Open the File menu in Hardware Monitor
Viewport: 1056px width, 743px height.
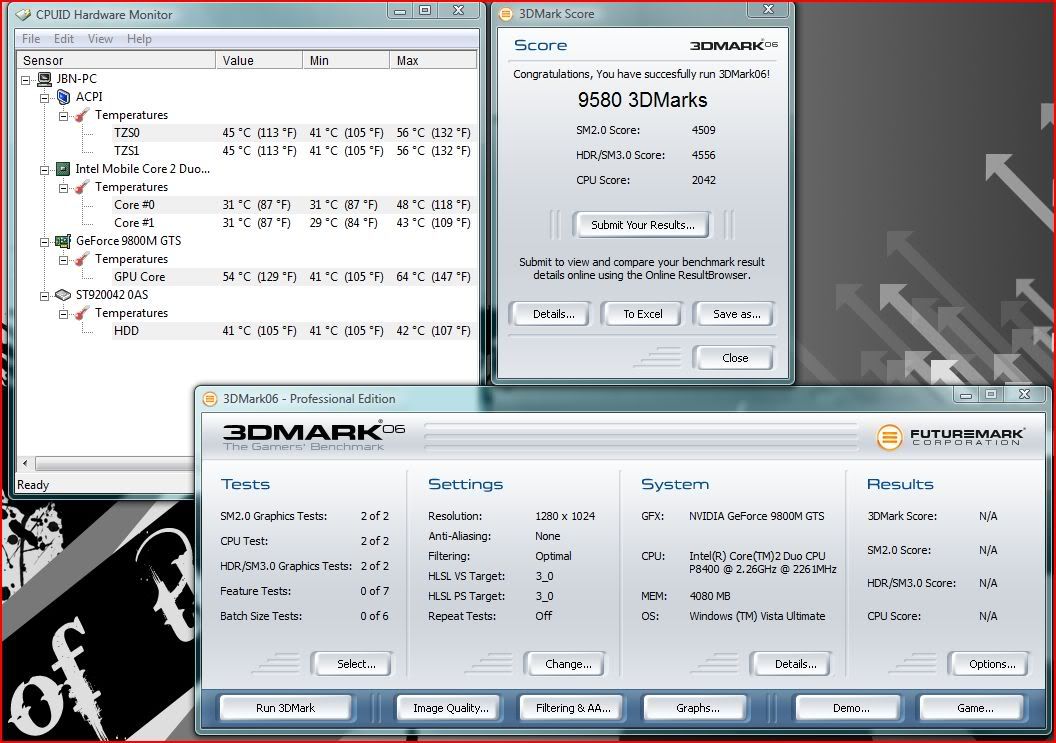click(x=31, y=39)
